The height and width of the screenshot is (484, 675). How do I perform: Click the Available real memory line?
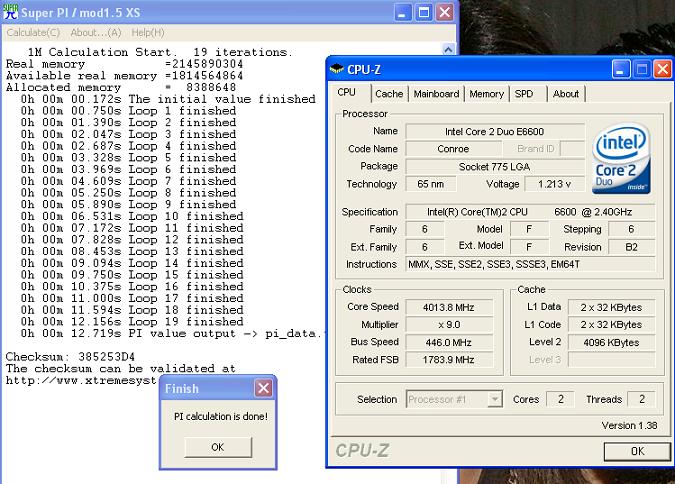124,75
